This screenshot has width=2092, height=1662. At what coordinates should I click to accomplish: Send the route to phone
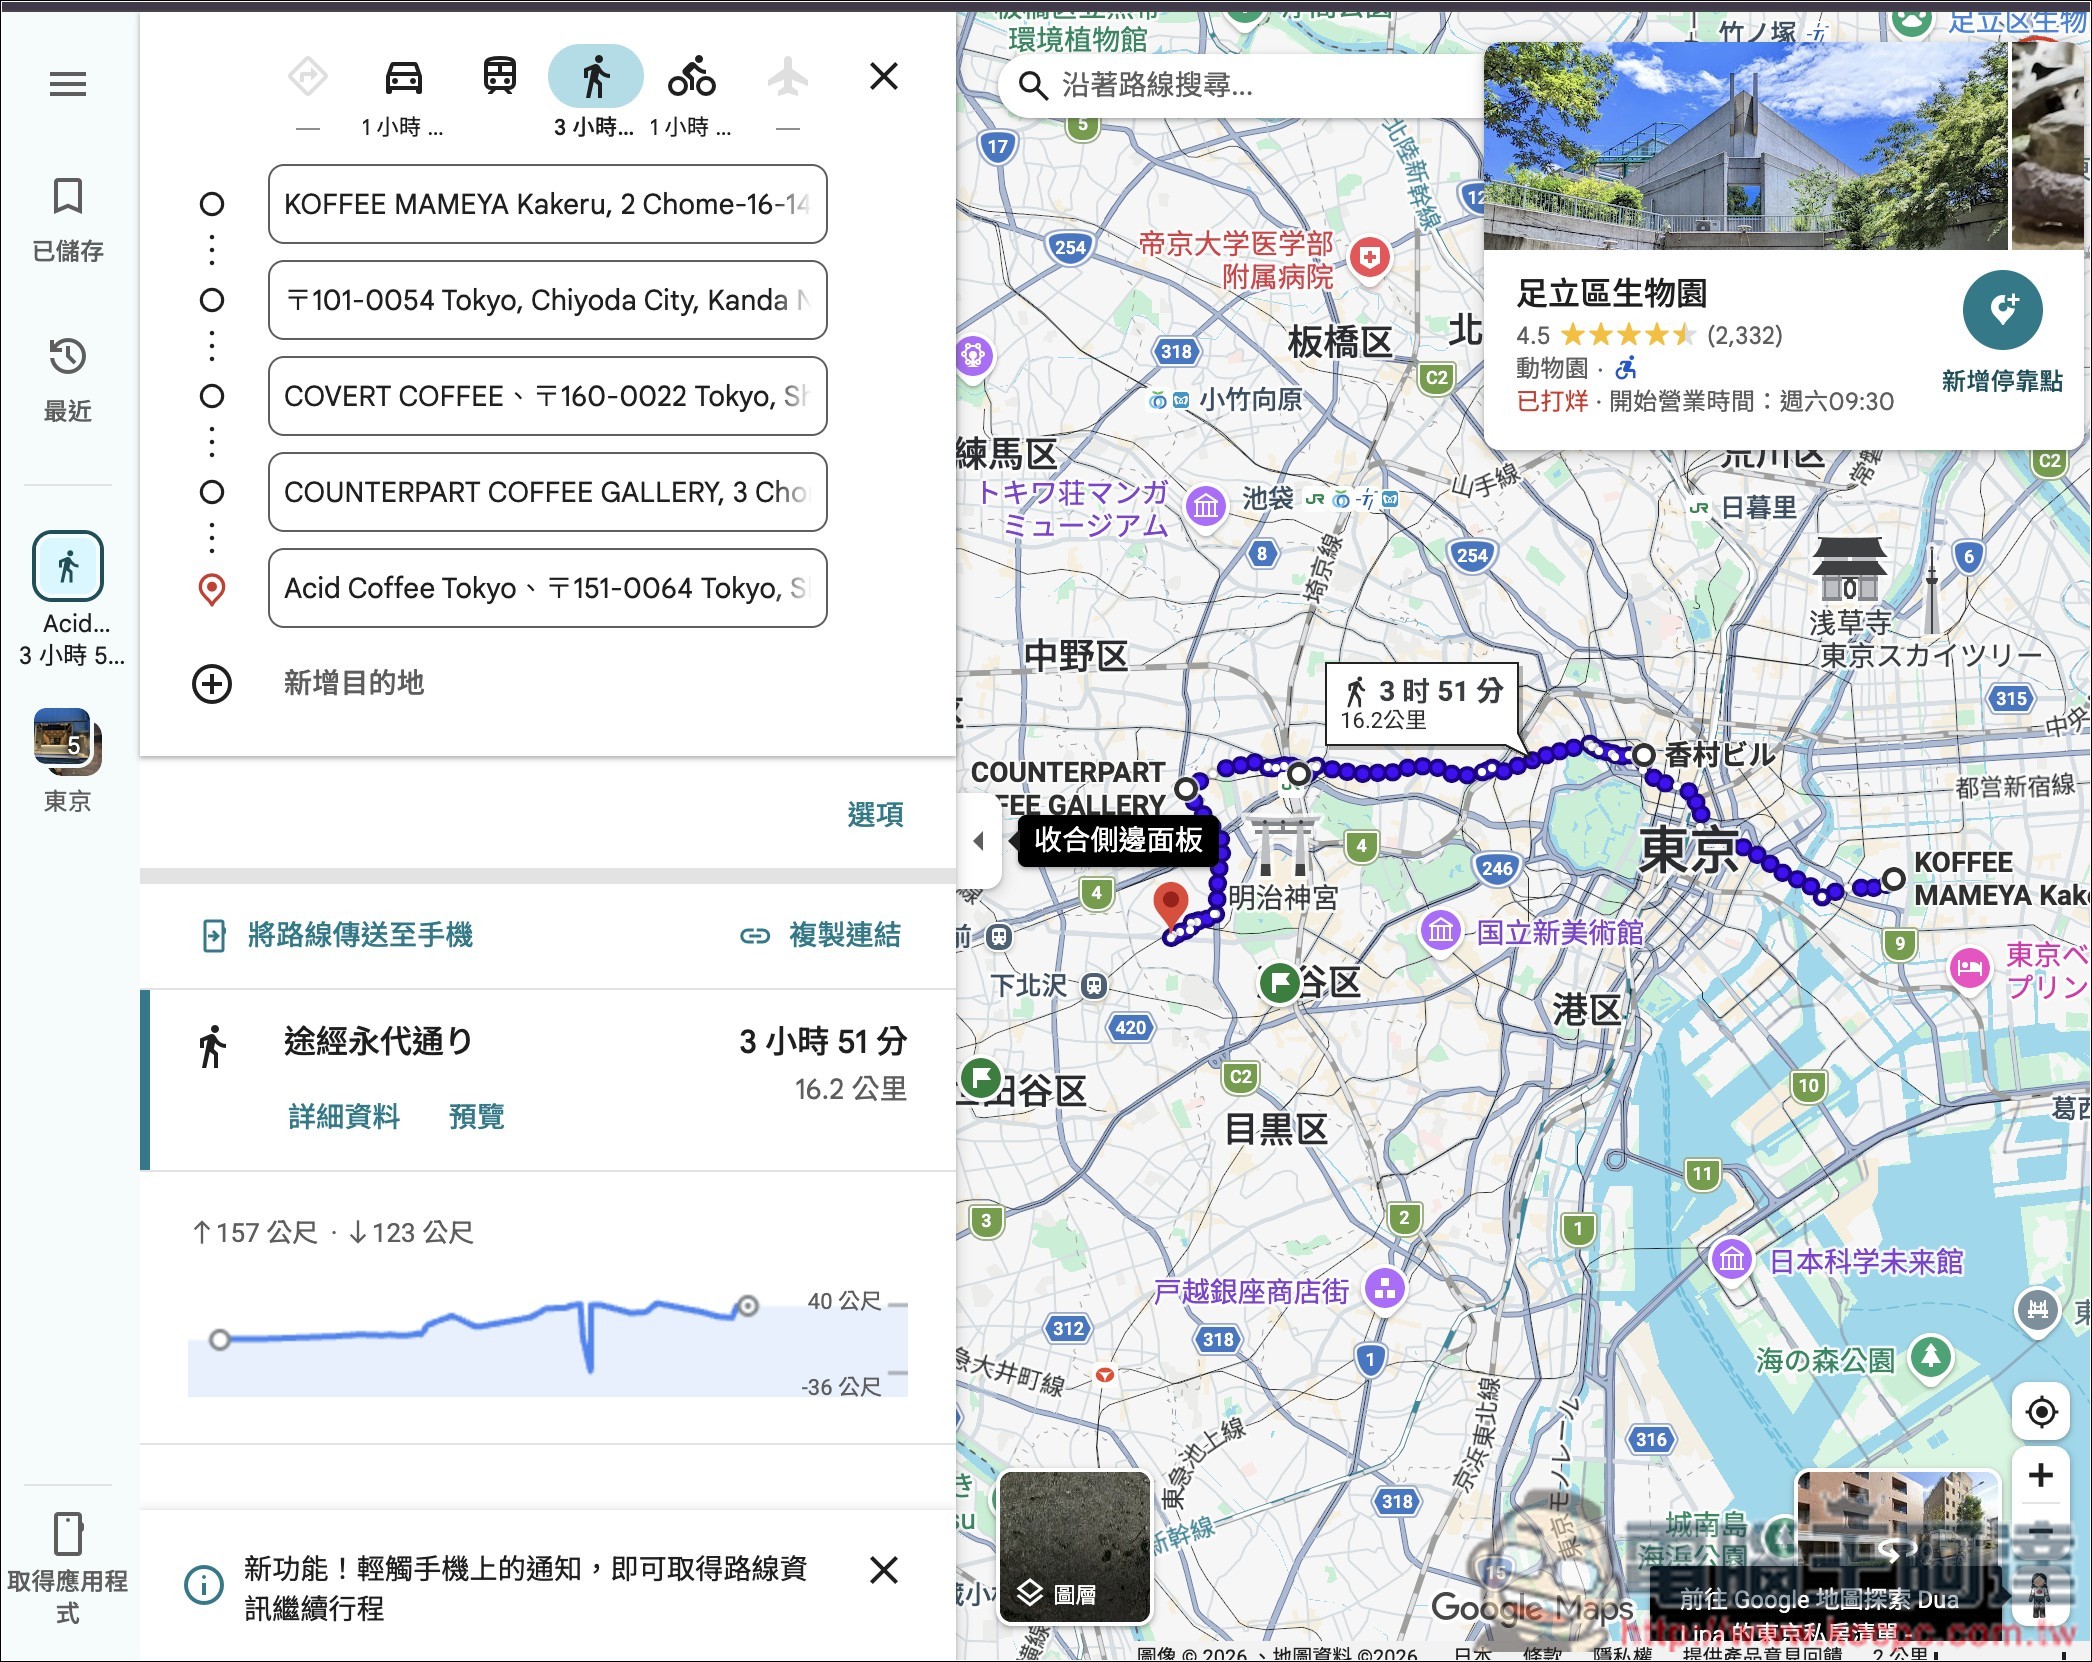coord(337,935)
